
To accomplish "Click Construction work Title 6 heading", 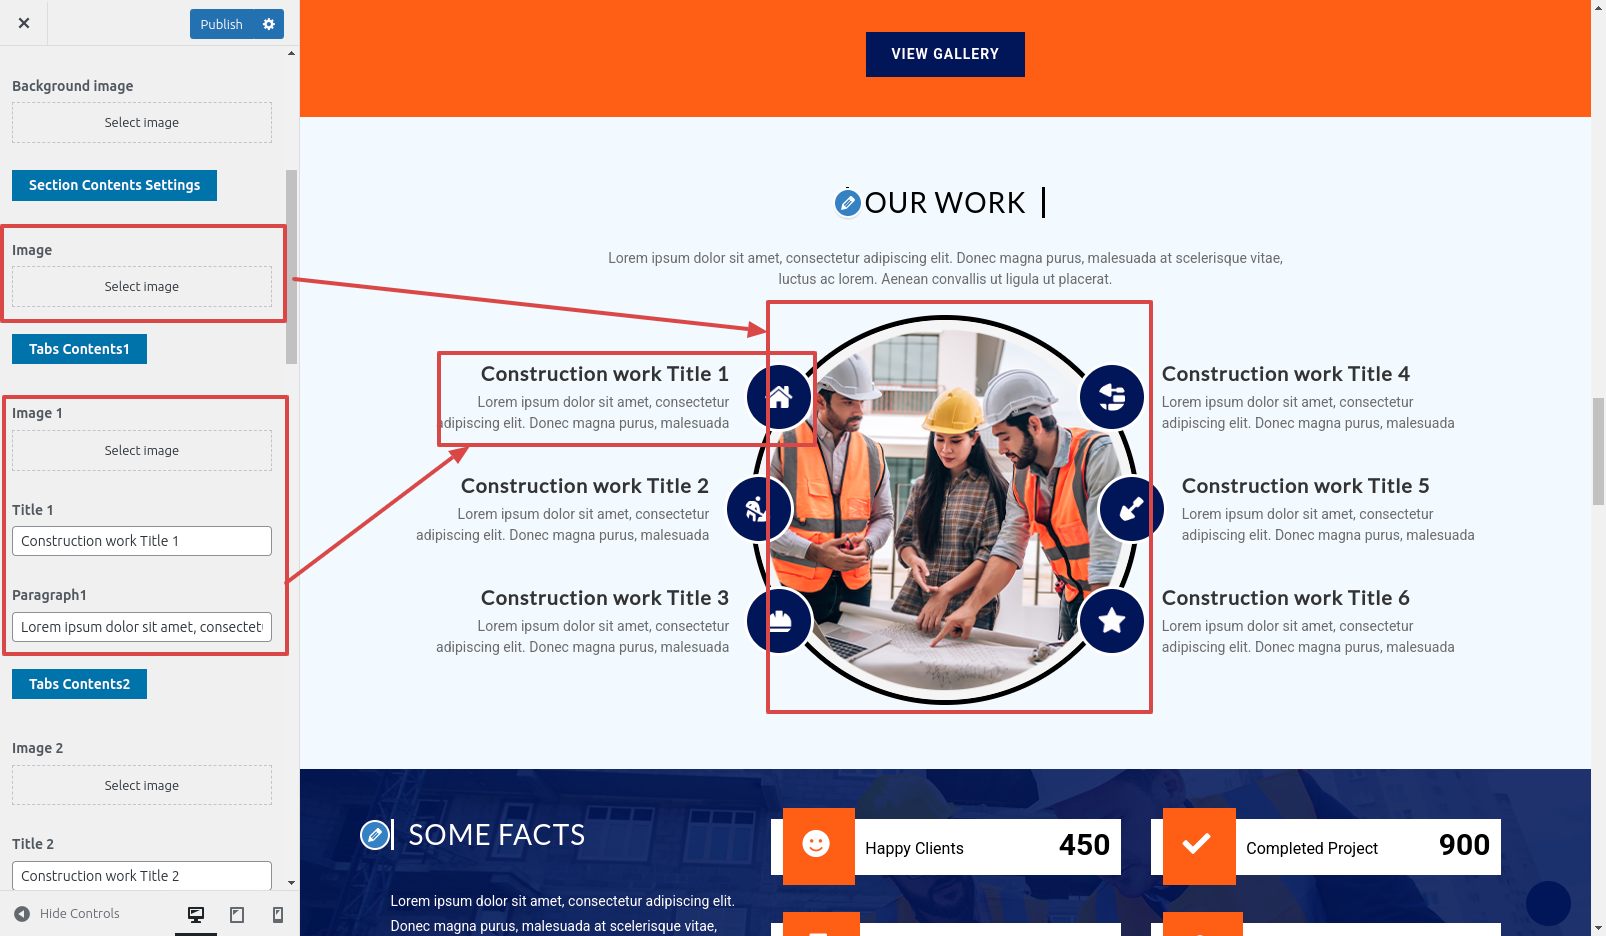I will pos(1286,598).
